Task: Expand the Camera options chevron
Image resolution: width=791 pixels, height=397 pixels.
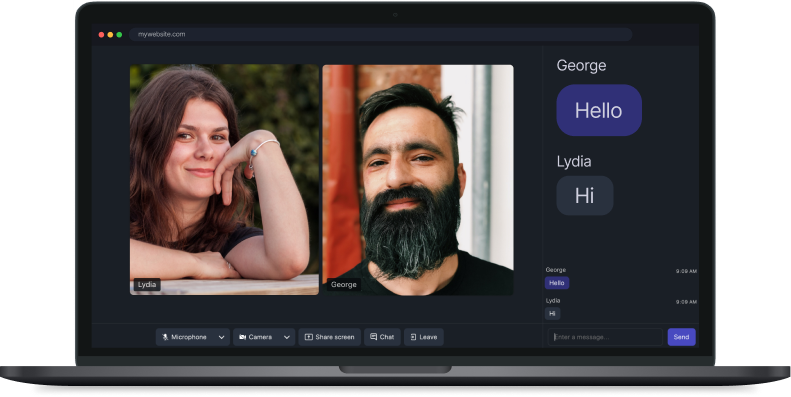Action: [287, 337]
